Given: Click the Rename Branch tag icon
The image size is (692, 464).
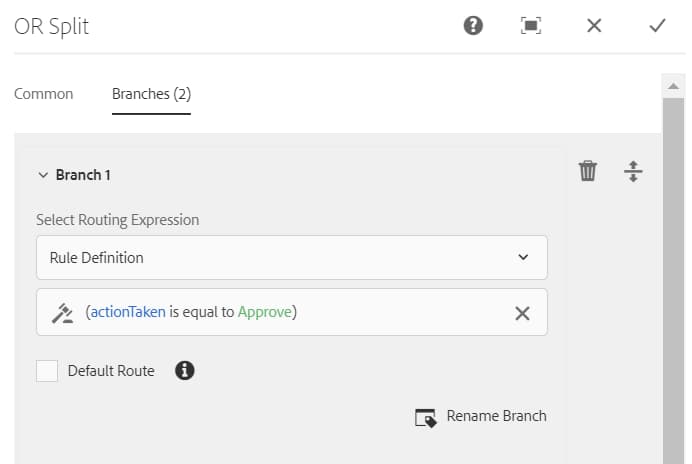Looking at the screenshot, I should click(426, 418).
